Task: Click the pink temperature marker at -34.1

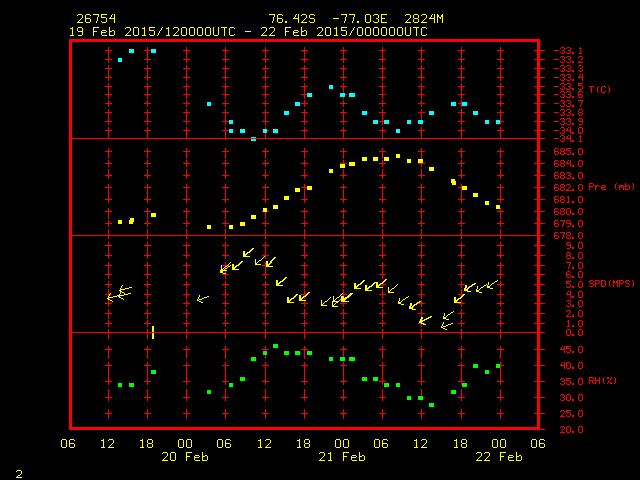Action: pyautogui.click(x=253, y=139)
